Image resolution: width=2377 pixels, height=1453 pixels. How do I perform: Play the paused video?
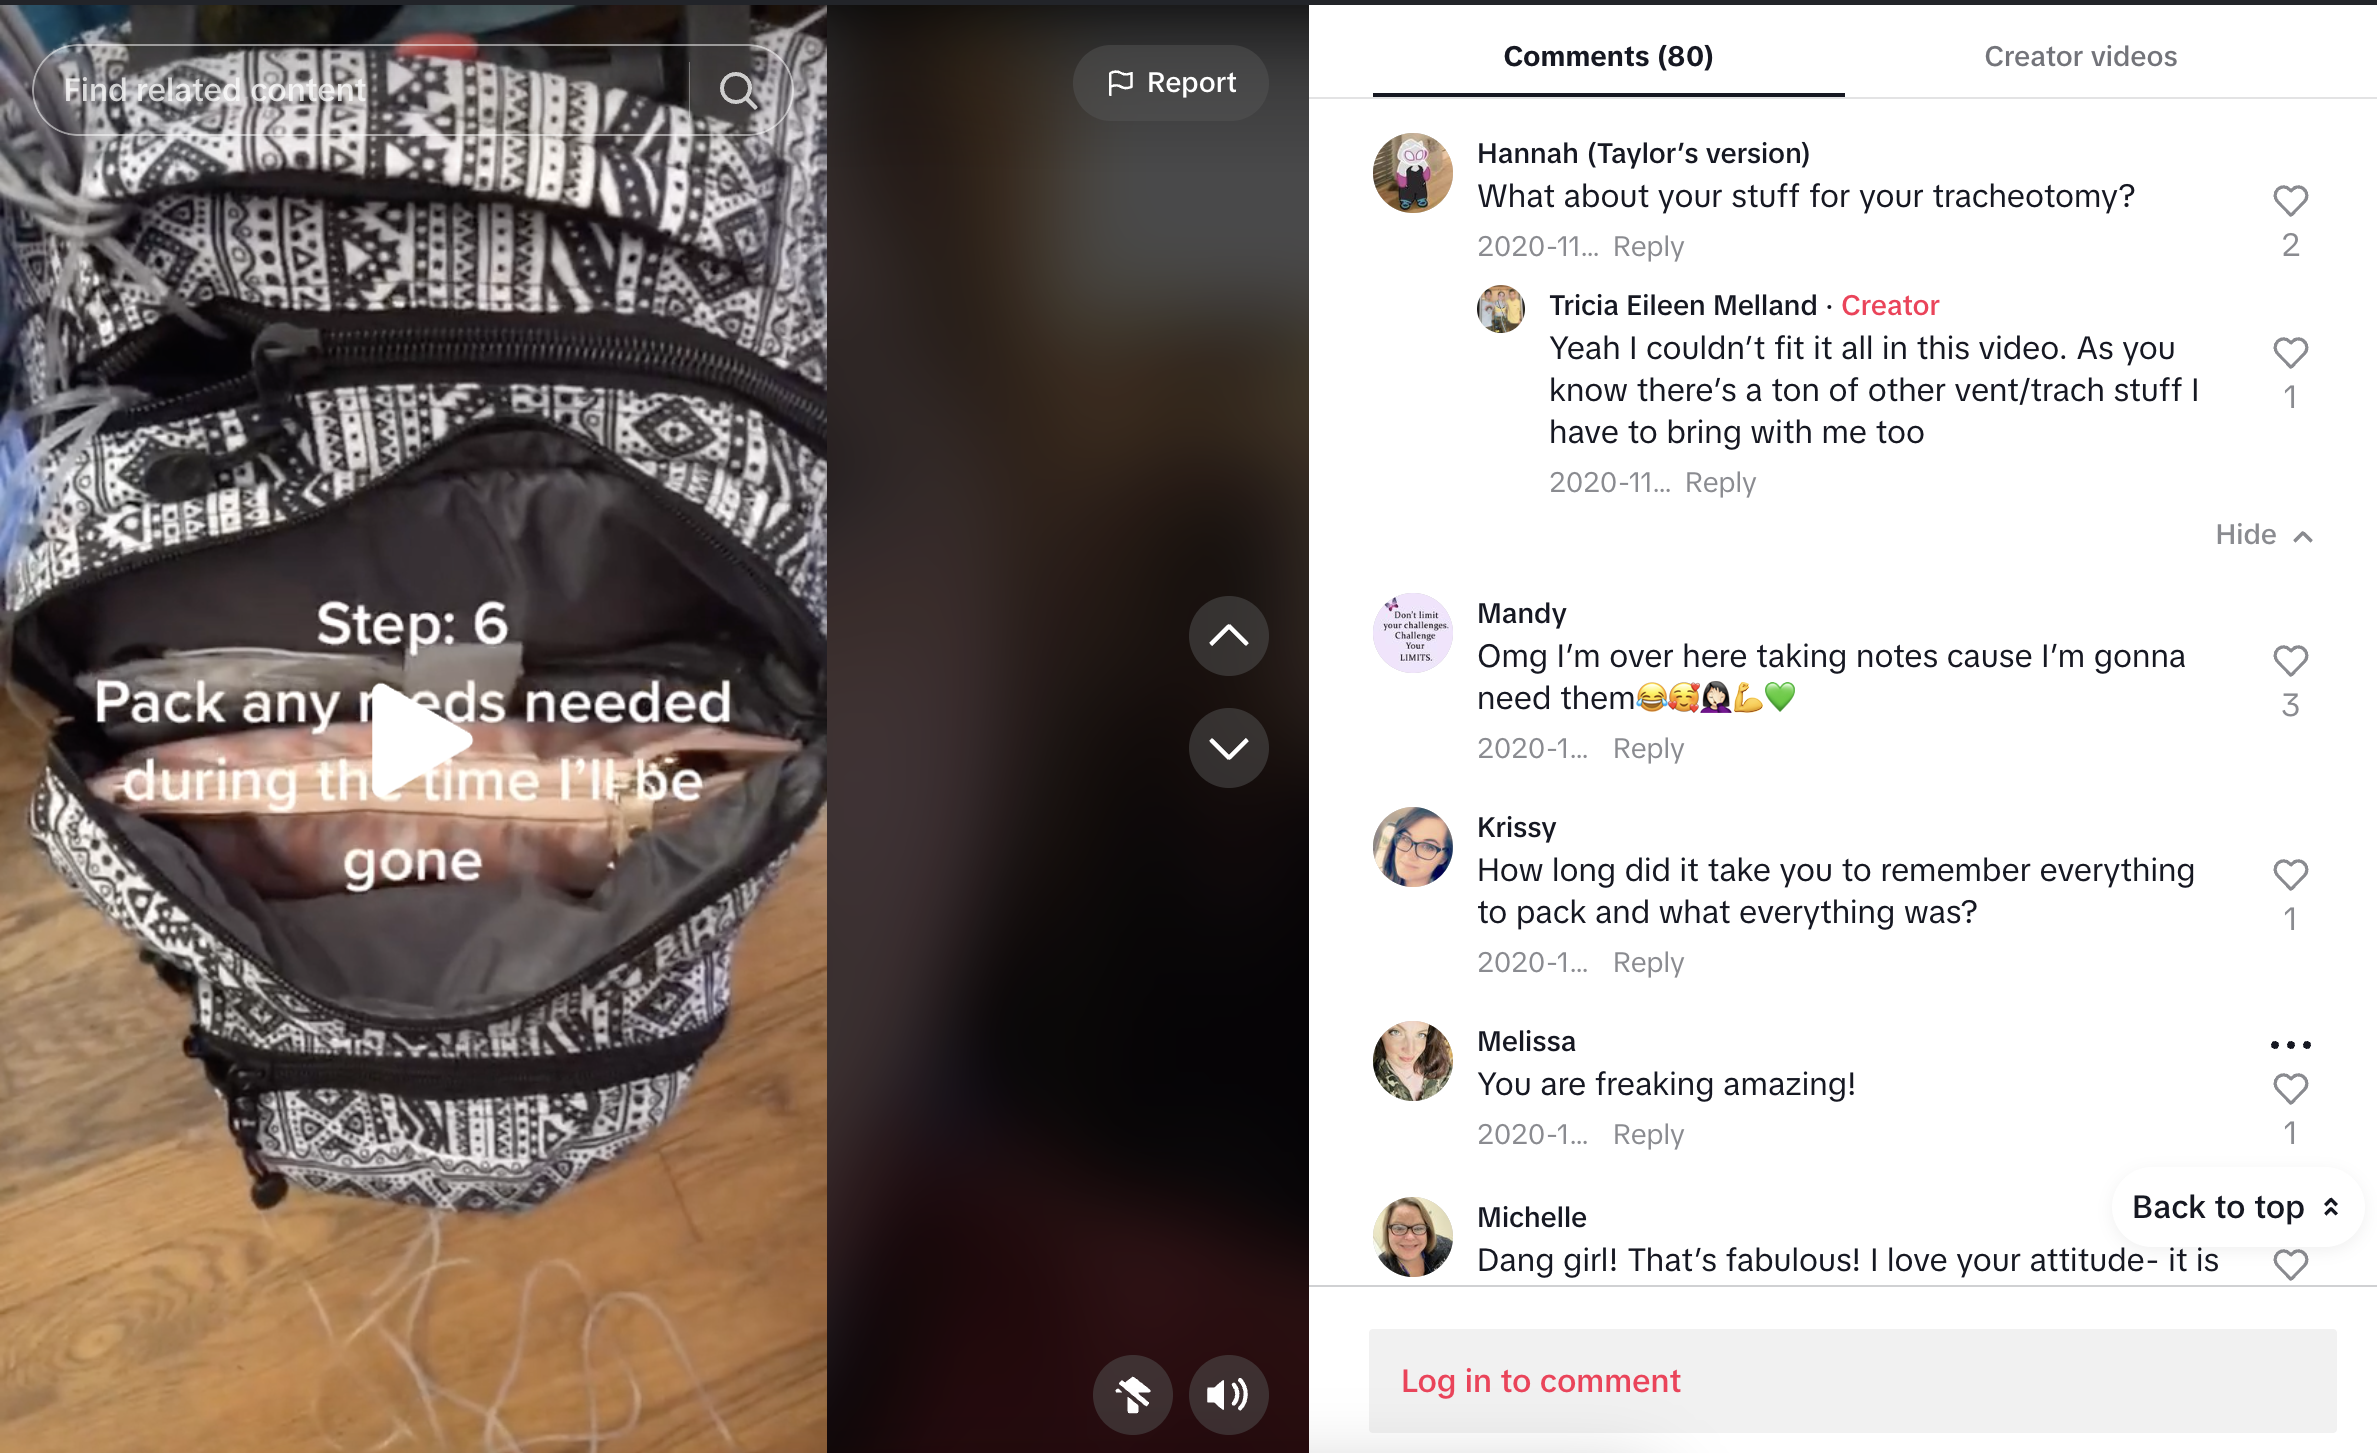tap(419, 741)
